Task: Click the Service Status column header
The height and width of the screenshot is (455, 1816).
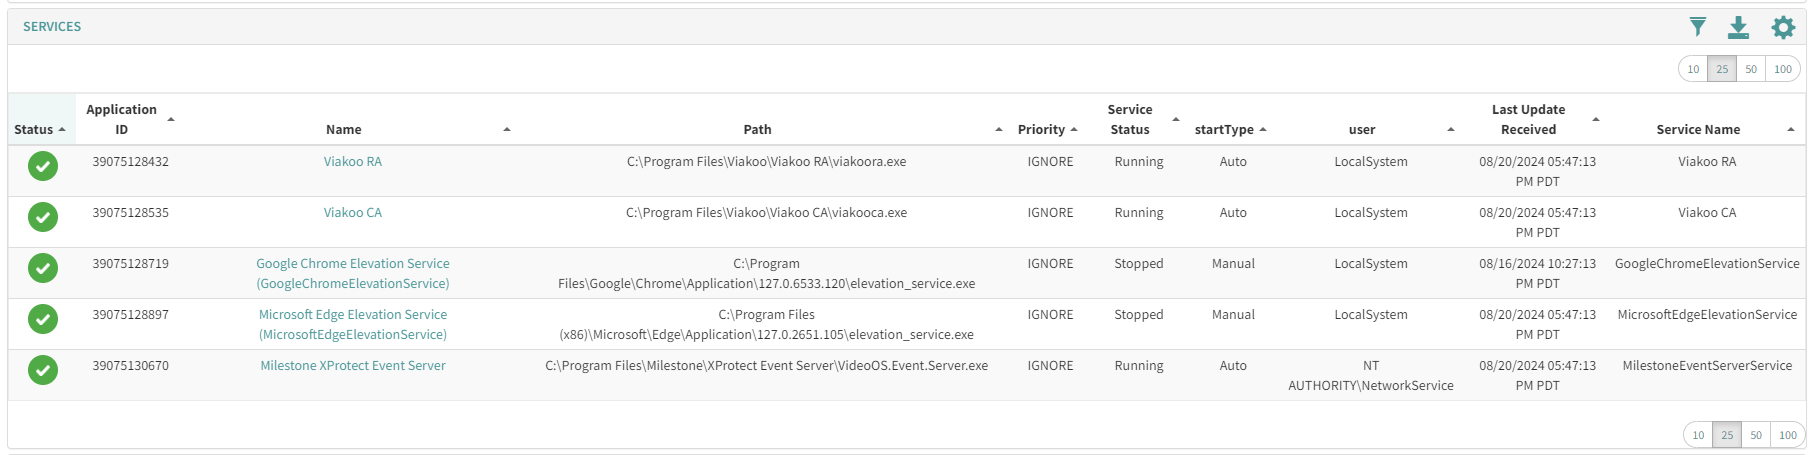Action: click(x=1130, y=120)
